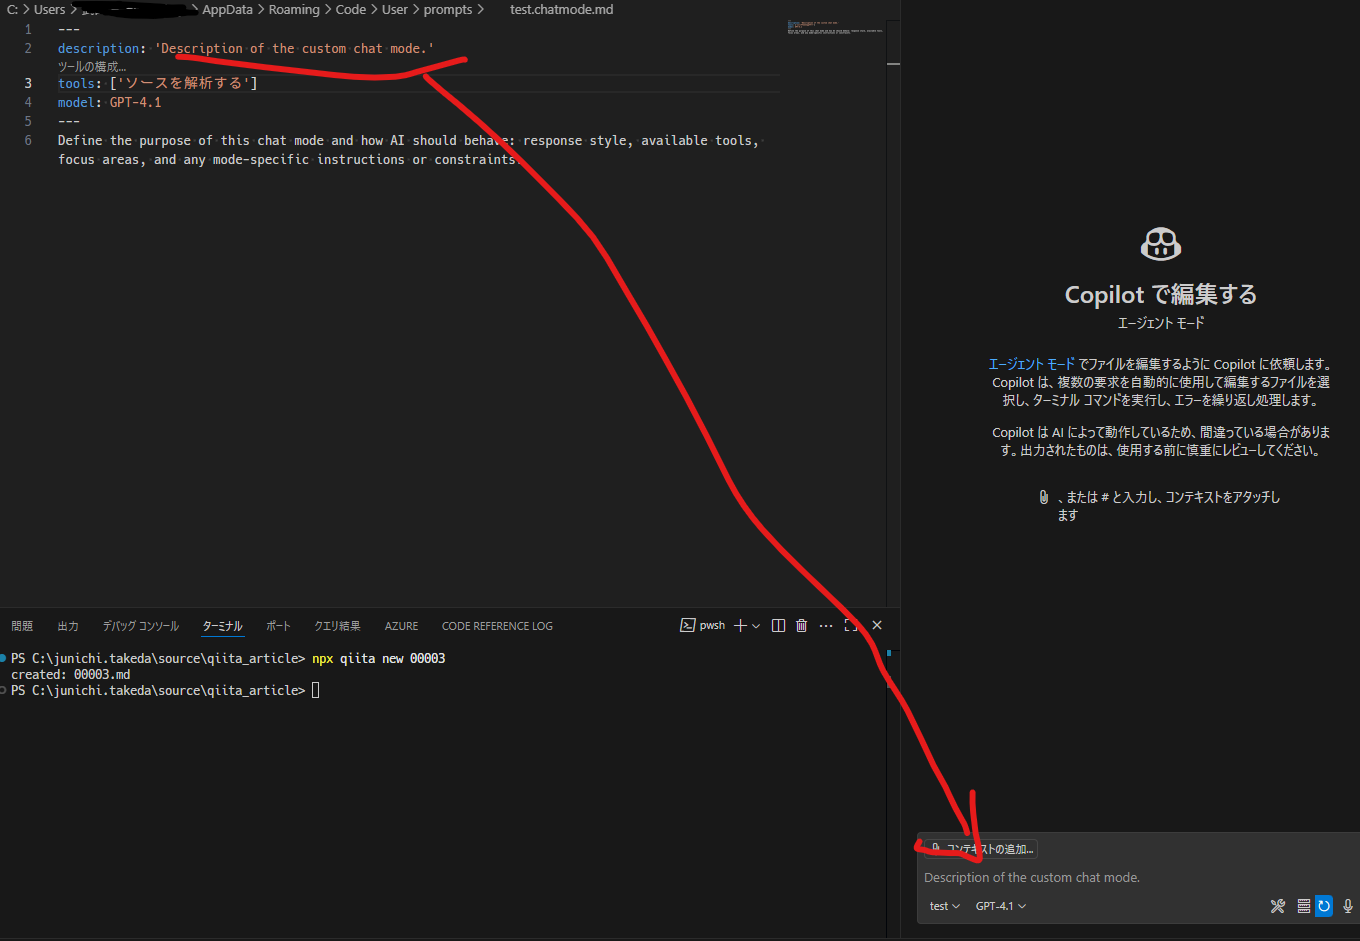
Task: Open the GPT-4.1 model picker
Action: tap(1000, 906)
